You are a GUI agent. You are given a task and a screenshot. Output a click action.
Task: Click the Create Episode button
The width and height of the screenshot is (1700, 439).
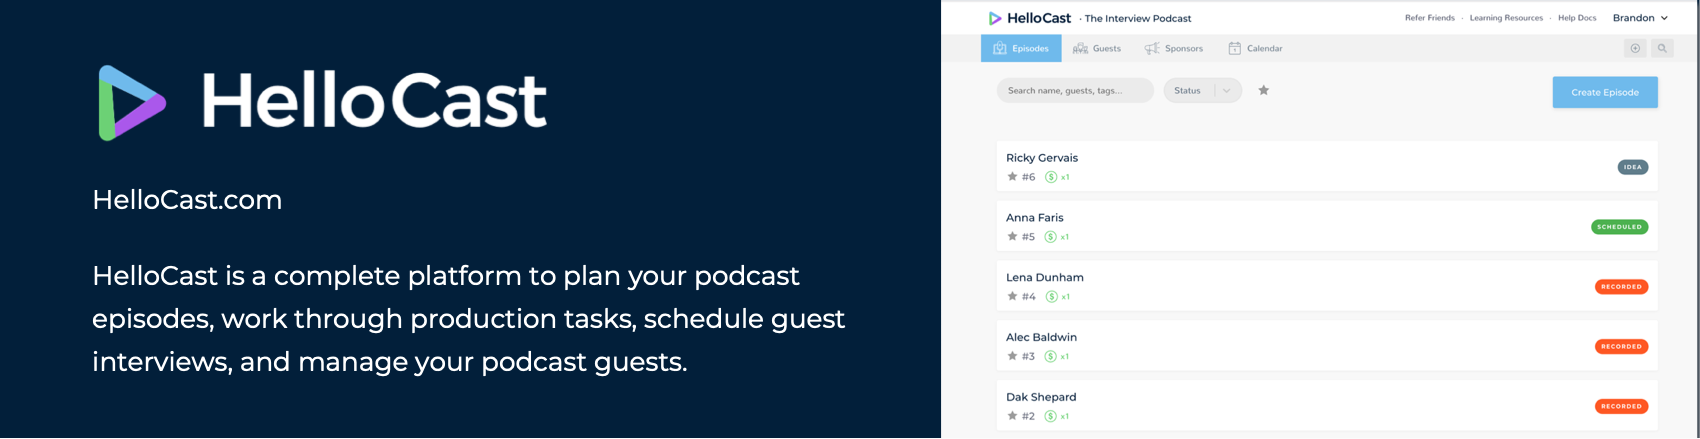1605,92
